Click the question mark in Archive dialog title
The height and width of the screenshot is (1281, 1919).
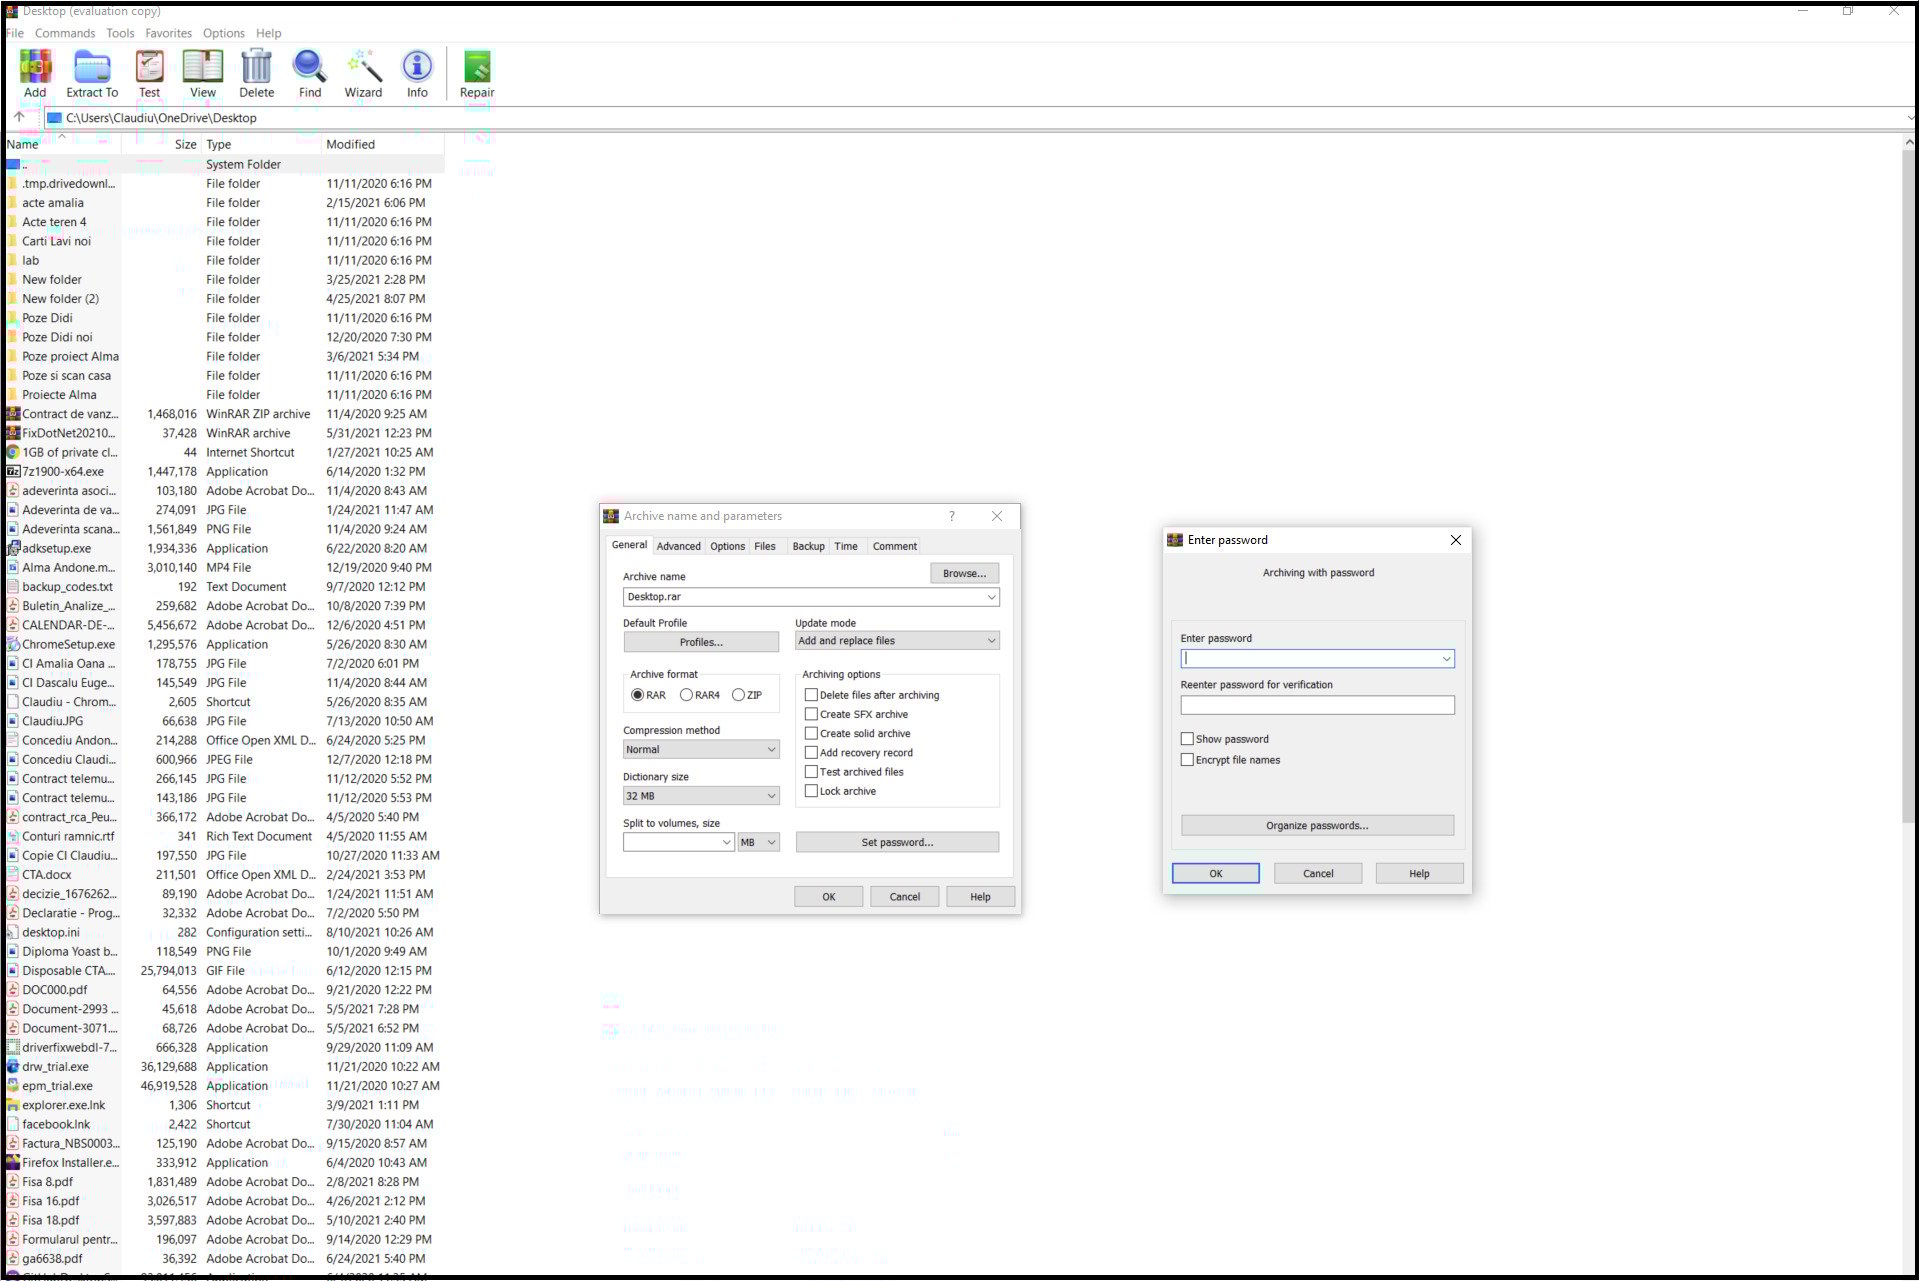point(952,516)
